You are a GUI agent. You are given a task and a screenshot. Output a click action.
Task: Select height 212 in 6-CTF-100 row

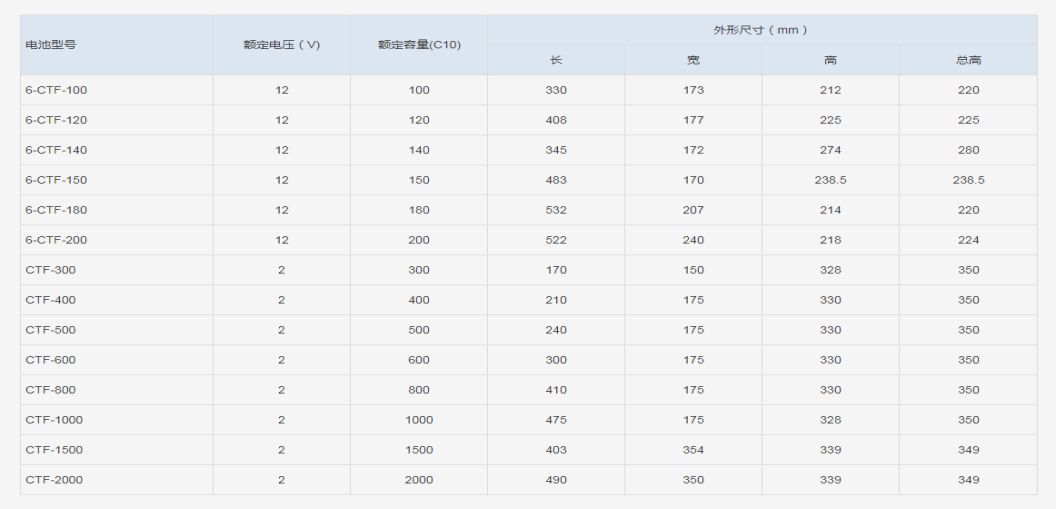coord(830,90)
